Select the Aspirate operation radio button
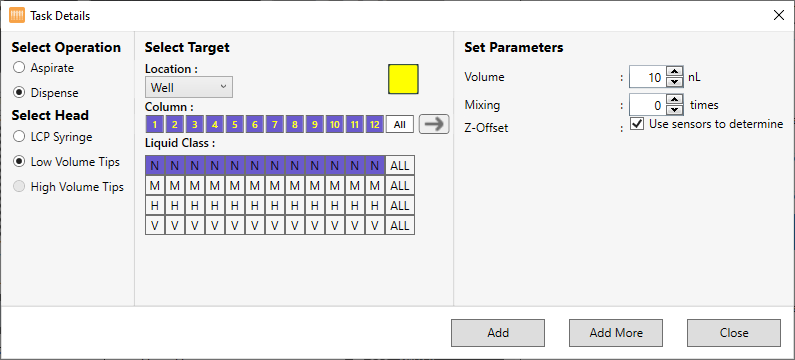 19,67
